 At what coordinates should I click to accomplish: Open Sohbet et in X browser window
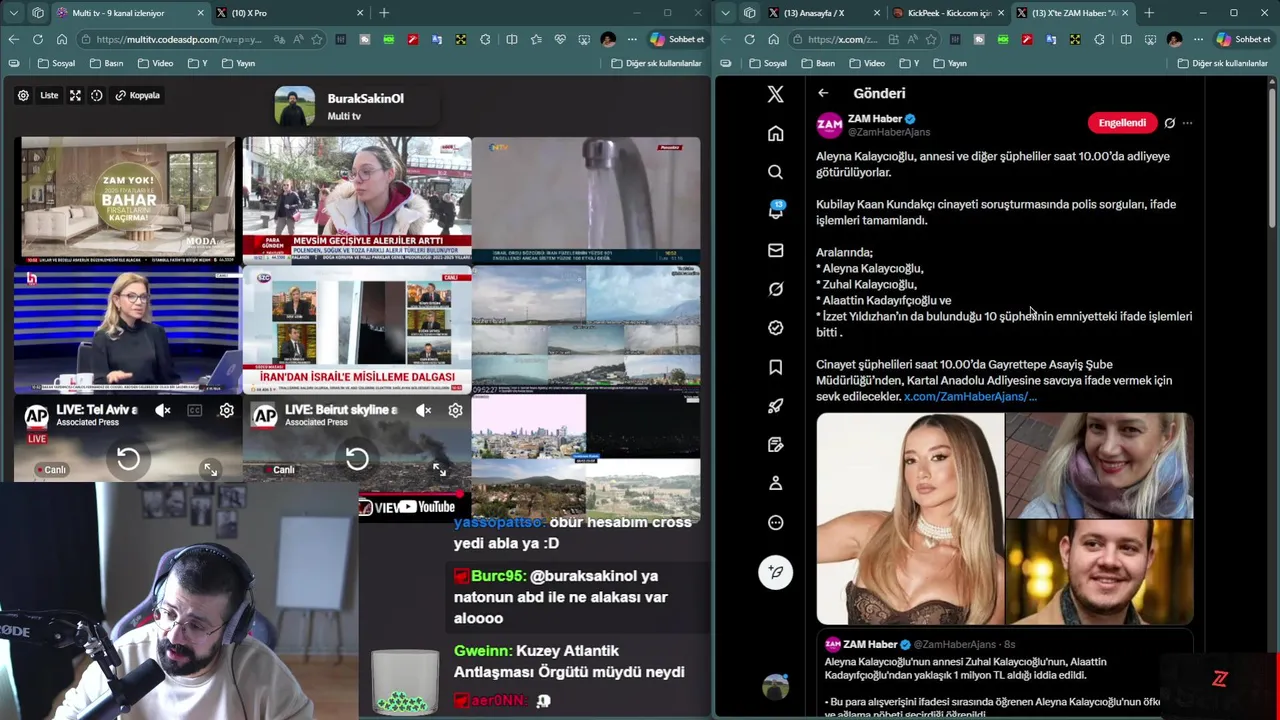pyautogui.click(x=1242, y=39)
